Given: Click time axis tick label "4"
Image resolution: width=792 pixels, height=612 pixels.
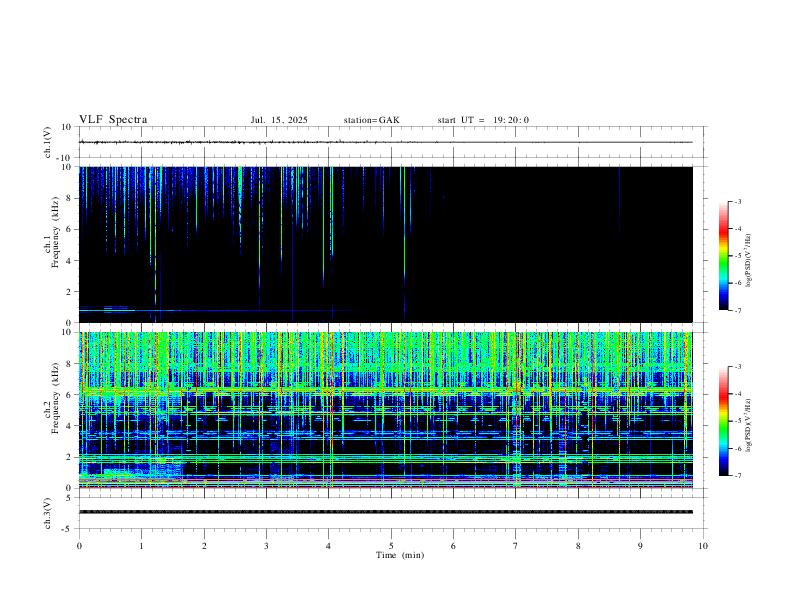Looking at the screenshot, I should pyautogui.click(x=329, y=546).
